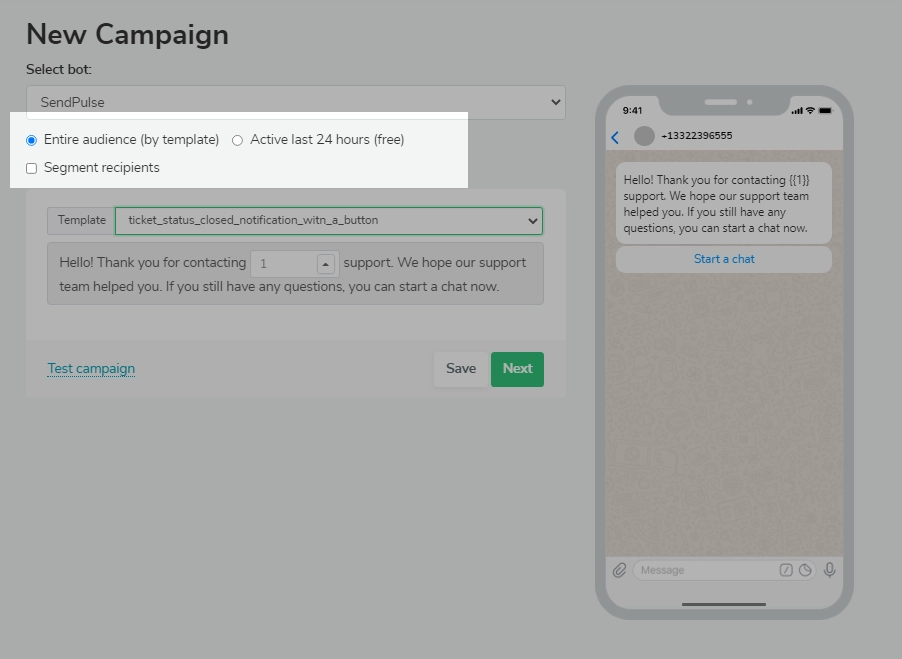Open the Test campaign link
Viewport: 902px width, 659px height.
(90, 368)
